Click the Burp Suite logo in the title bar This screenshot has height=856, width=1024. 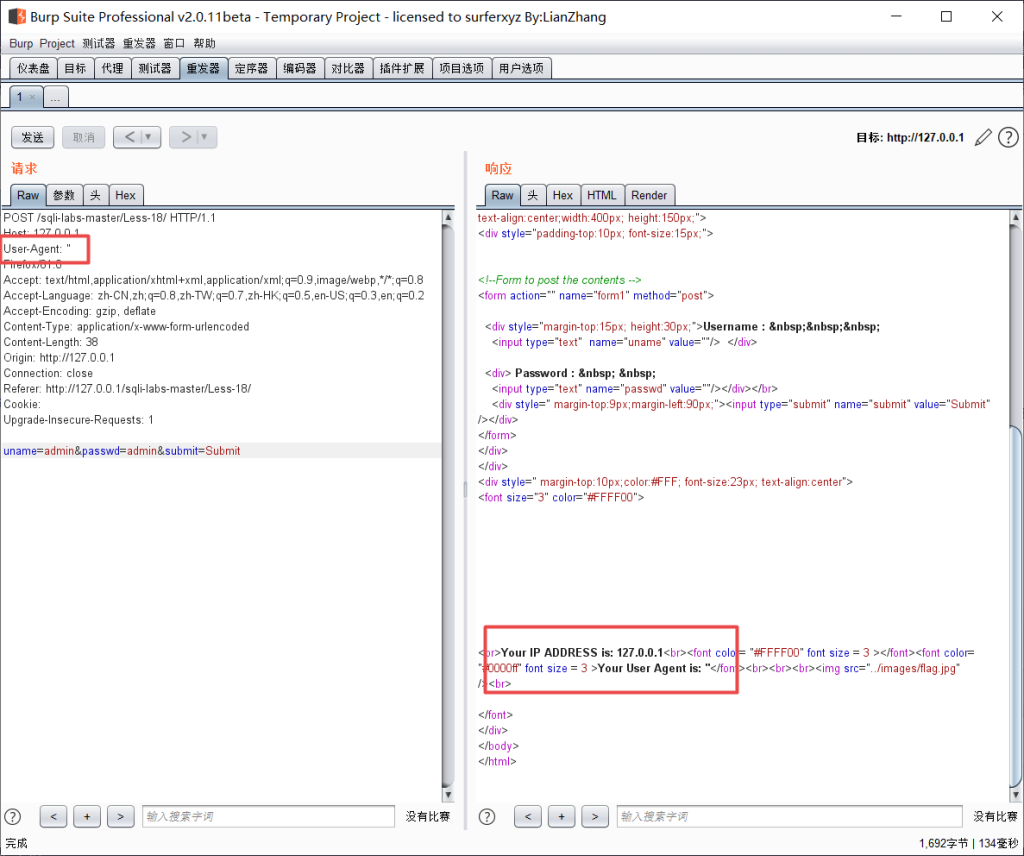[17, 16]
